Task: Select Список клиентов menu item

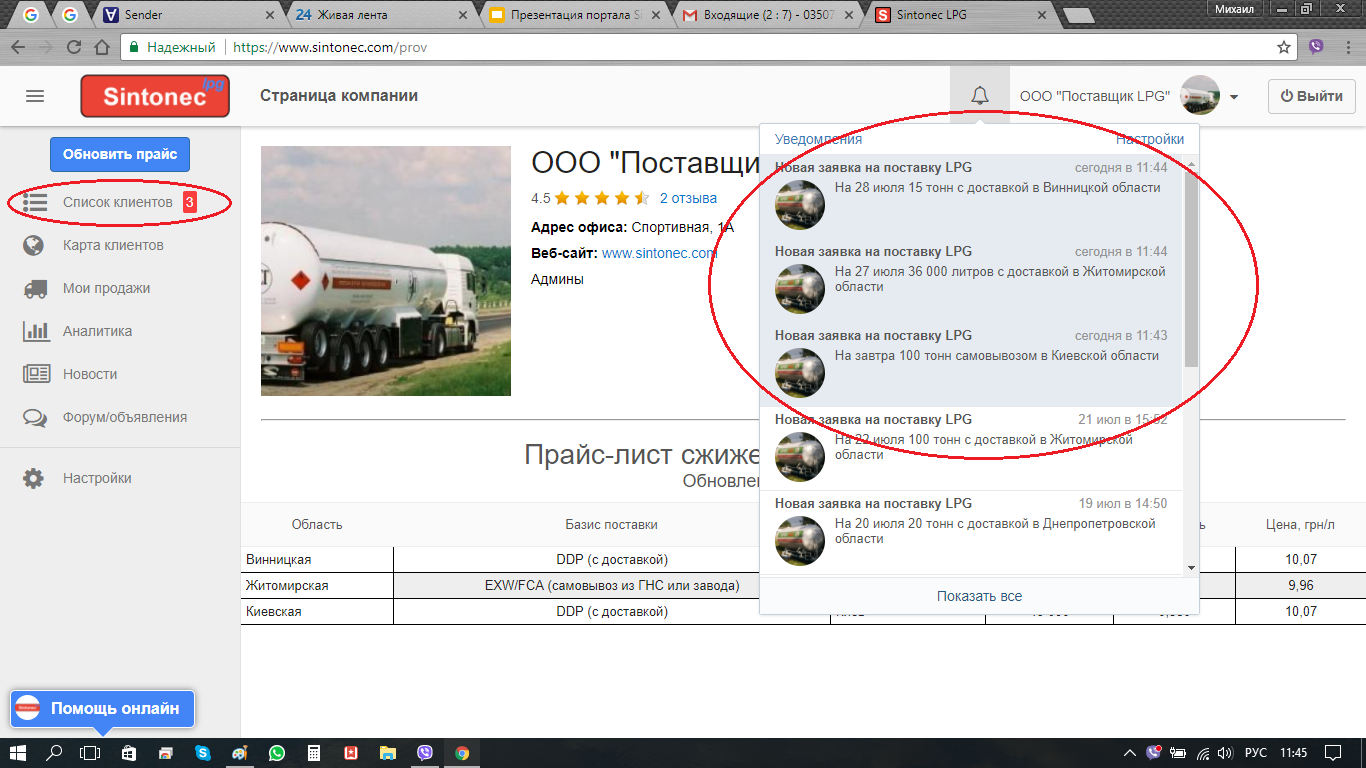Action: pyautogui.click(x=117, y=202)
